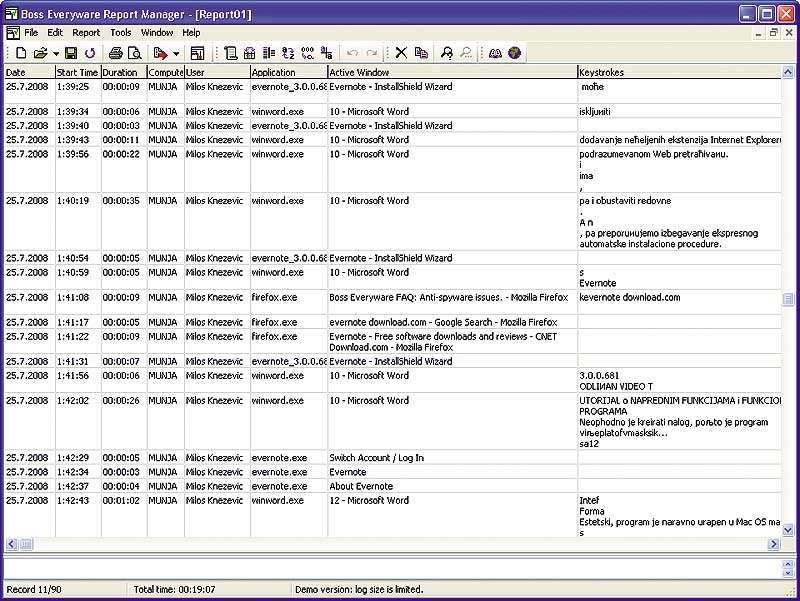
Task: Click the grayed Find Next icon
Action: [x=466, y=53]
